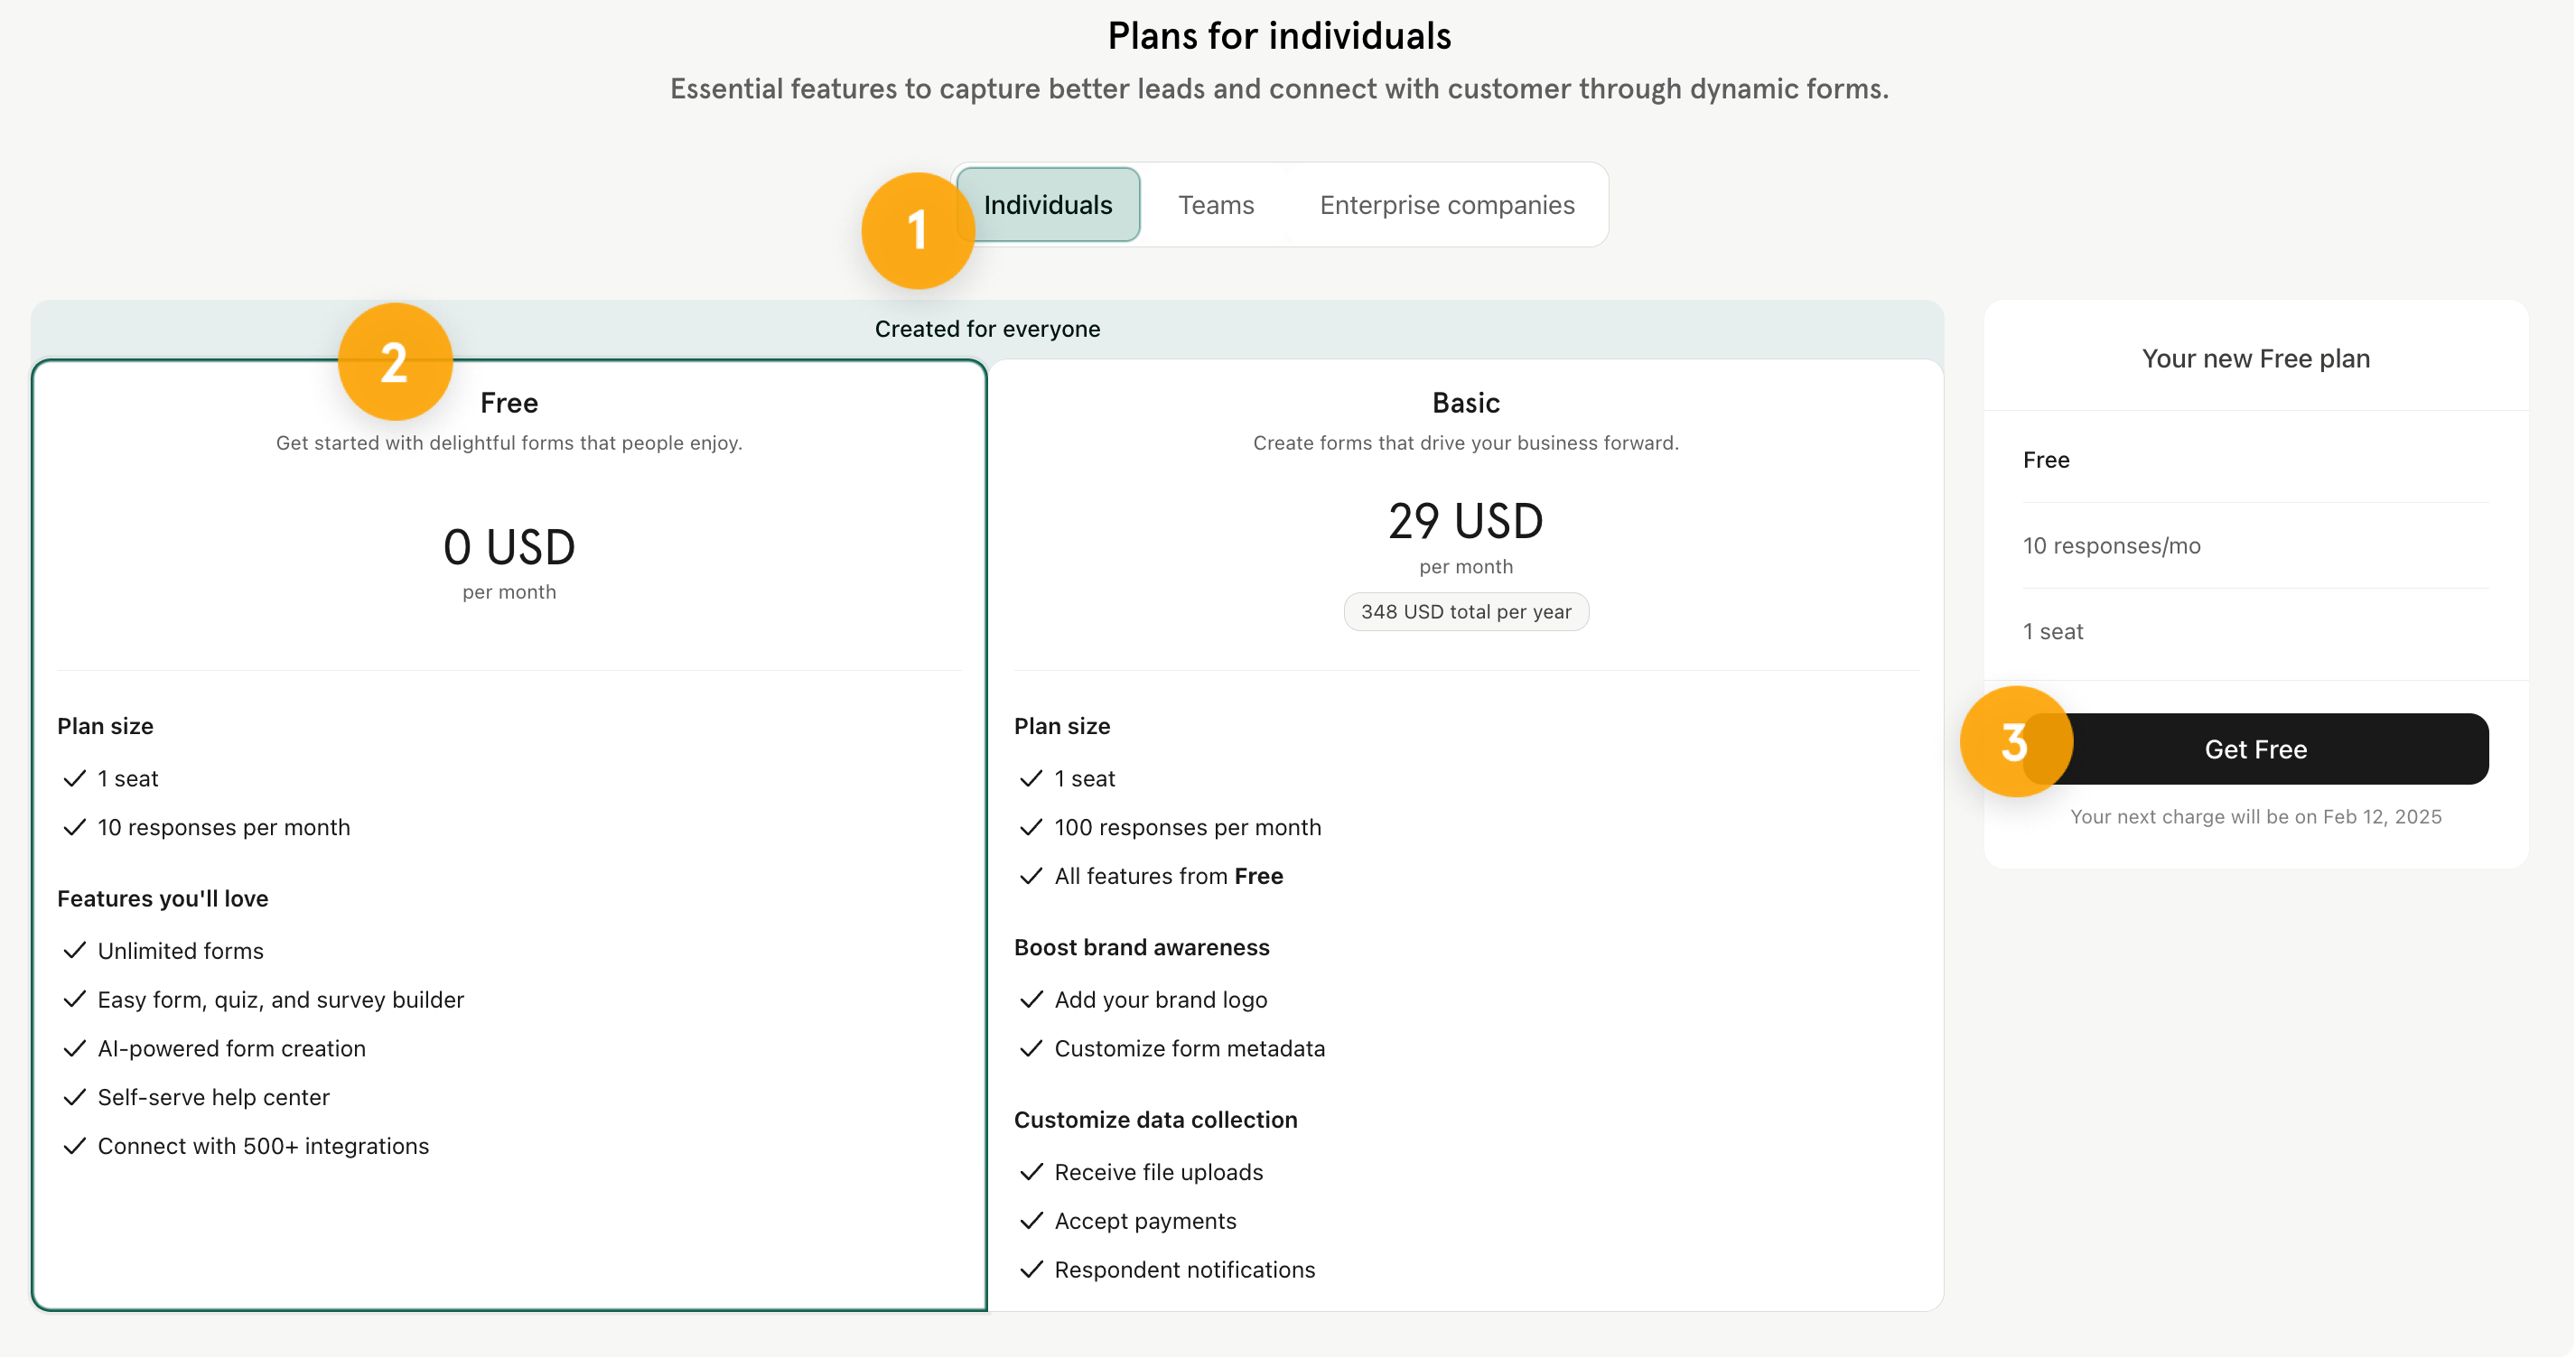Viewport: 2576px width, 1358px height.
Task: Select the Basic plan card heading
Action: click(x=1465, y=403)
